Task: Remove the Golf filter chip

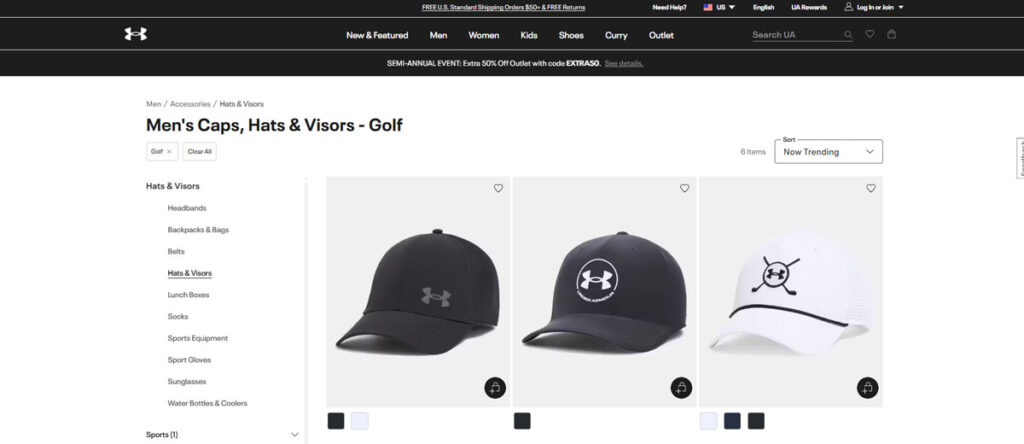Action: point(169,152)
